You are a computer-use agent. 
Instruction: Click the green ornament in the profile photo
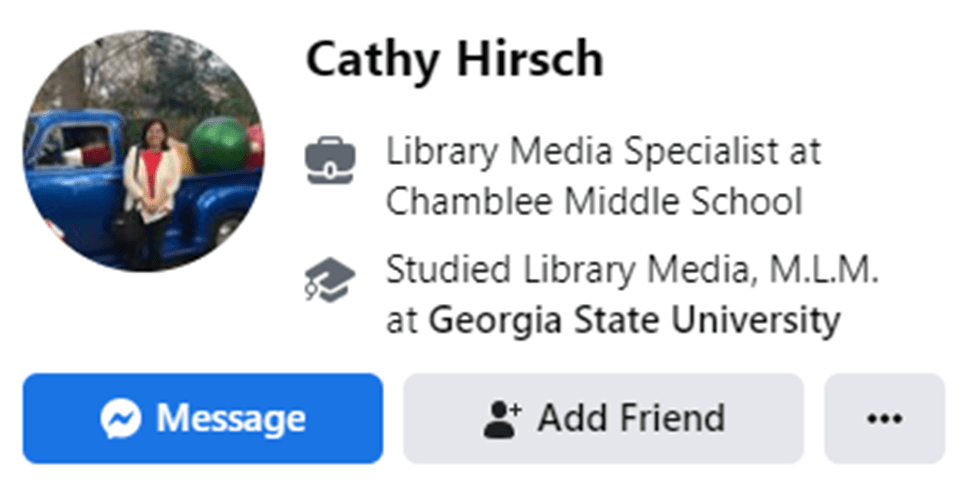coord(220,140)
